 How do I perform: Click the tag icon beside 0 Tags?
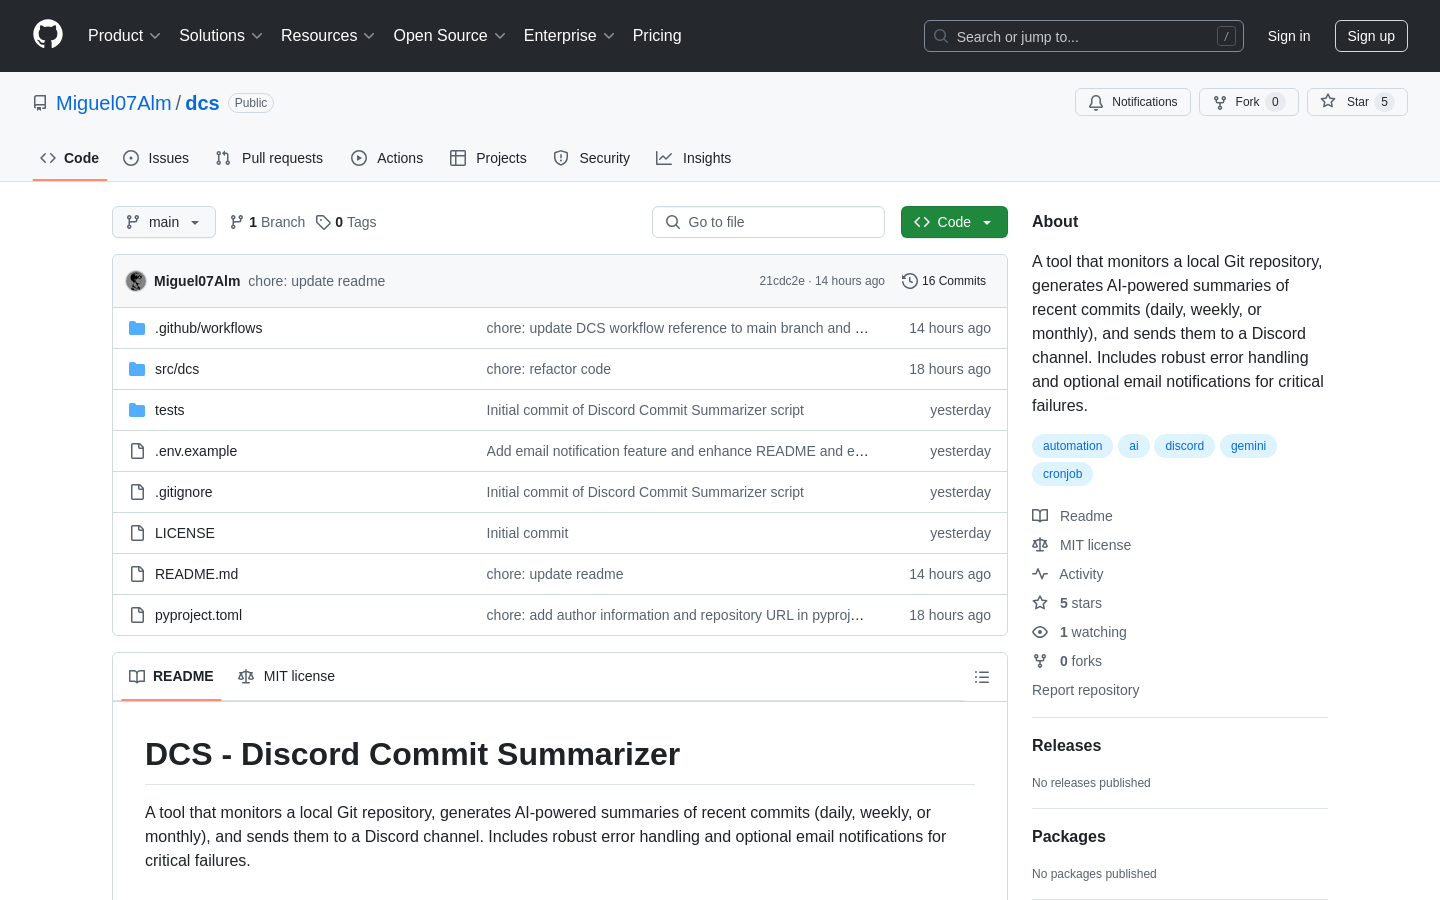pos(323,222)
